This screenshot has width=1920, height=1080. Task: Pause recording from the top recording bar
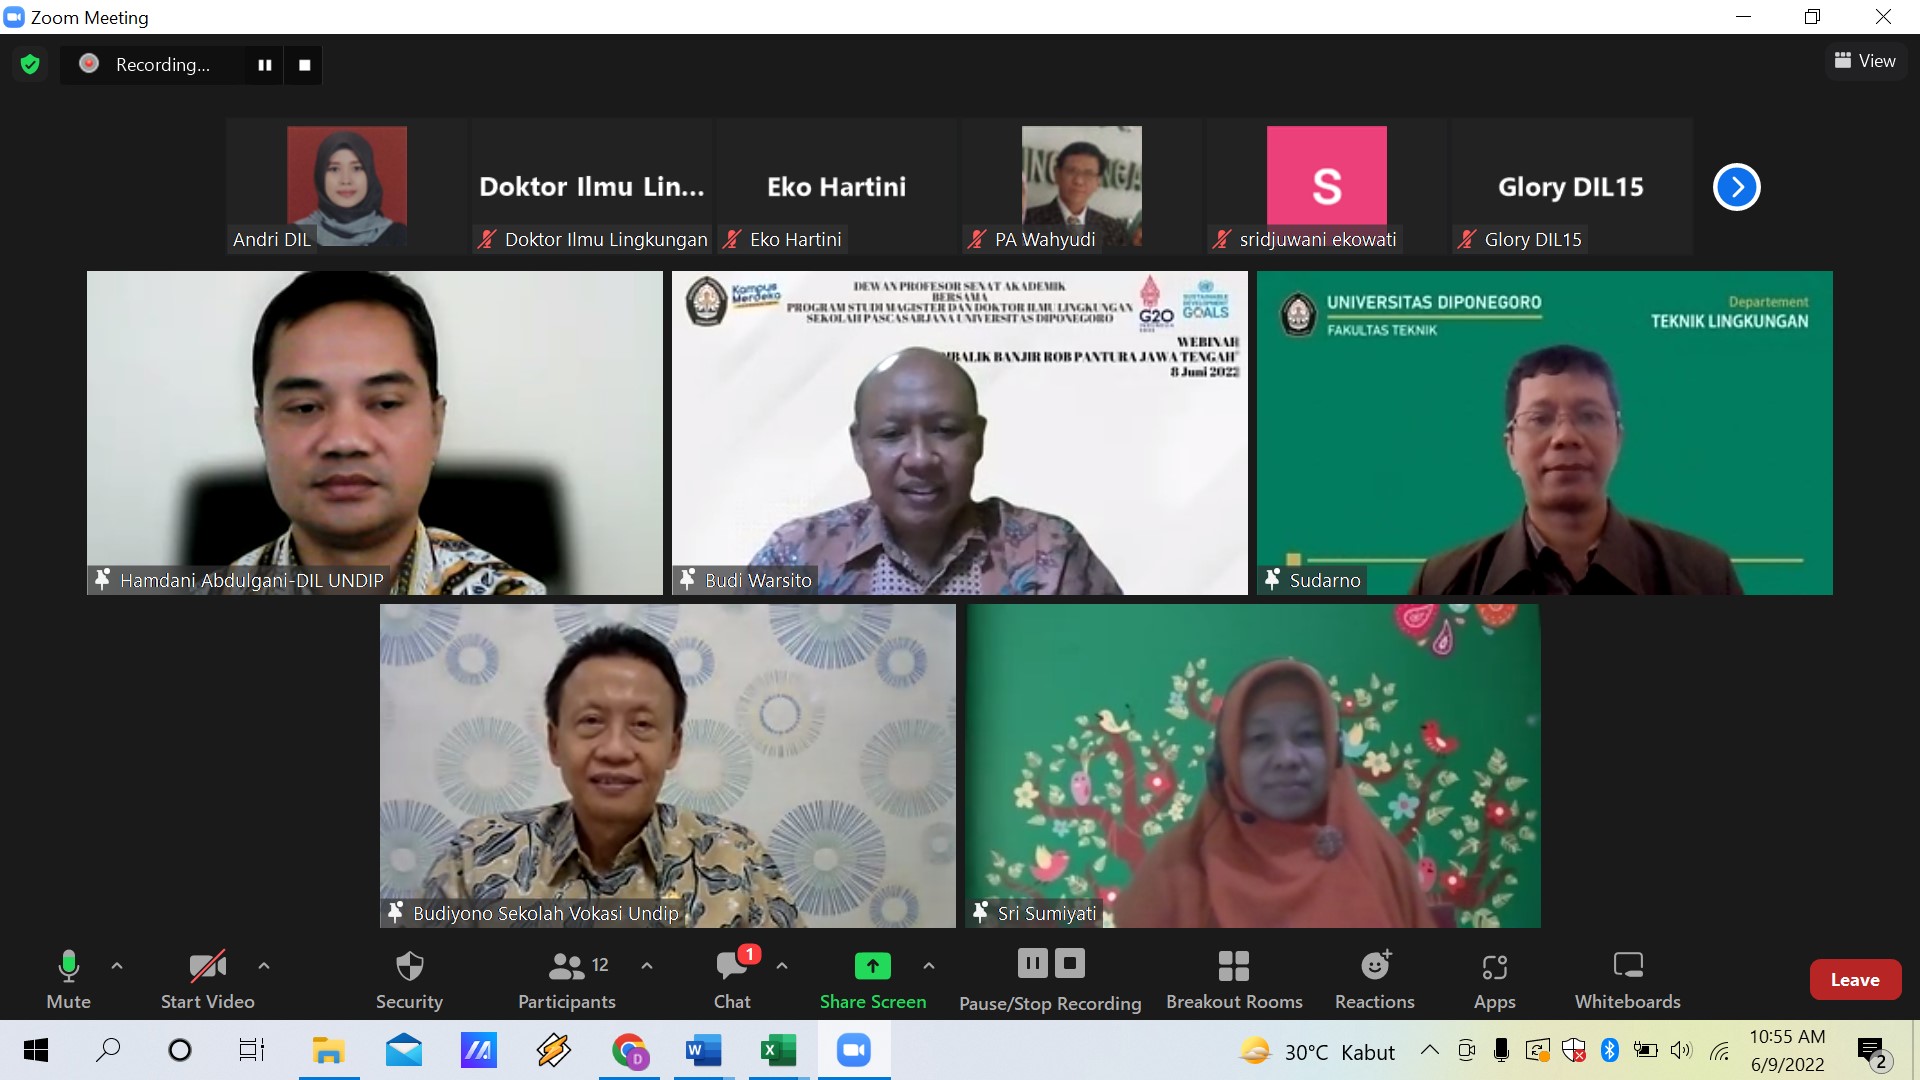[265, 65]
